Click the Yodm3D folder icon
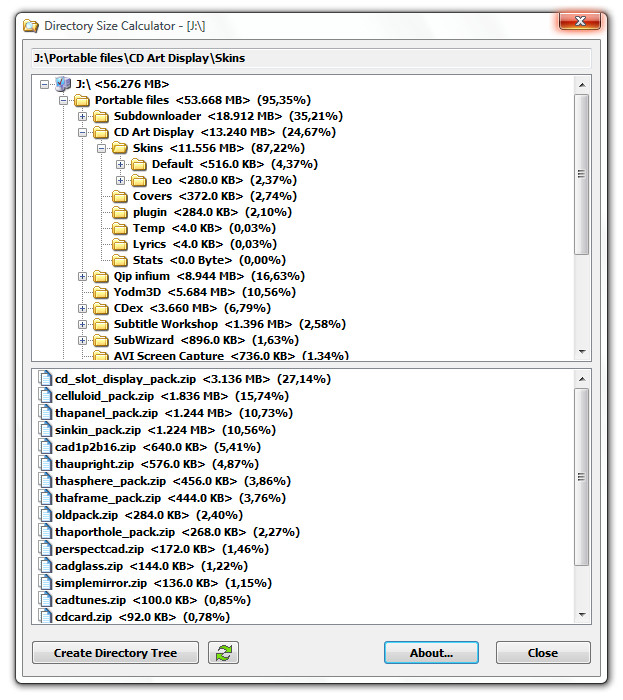 pos(101,292)
